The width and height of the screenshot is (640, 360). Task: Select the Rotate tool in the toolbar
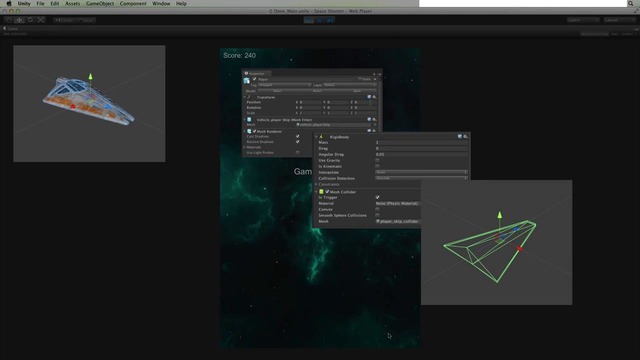tap(30, 20)
